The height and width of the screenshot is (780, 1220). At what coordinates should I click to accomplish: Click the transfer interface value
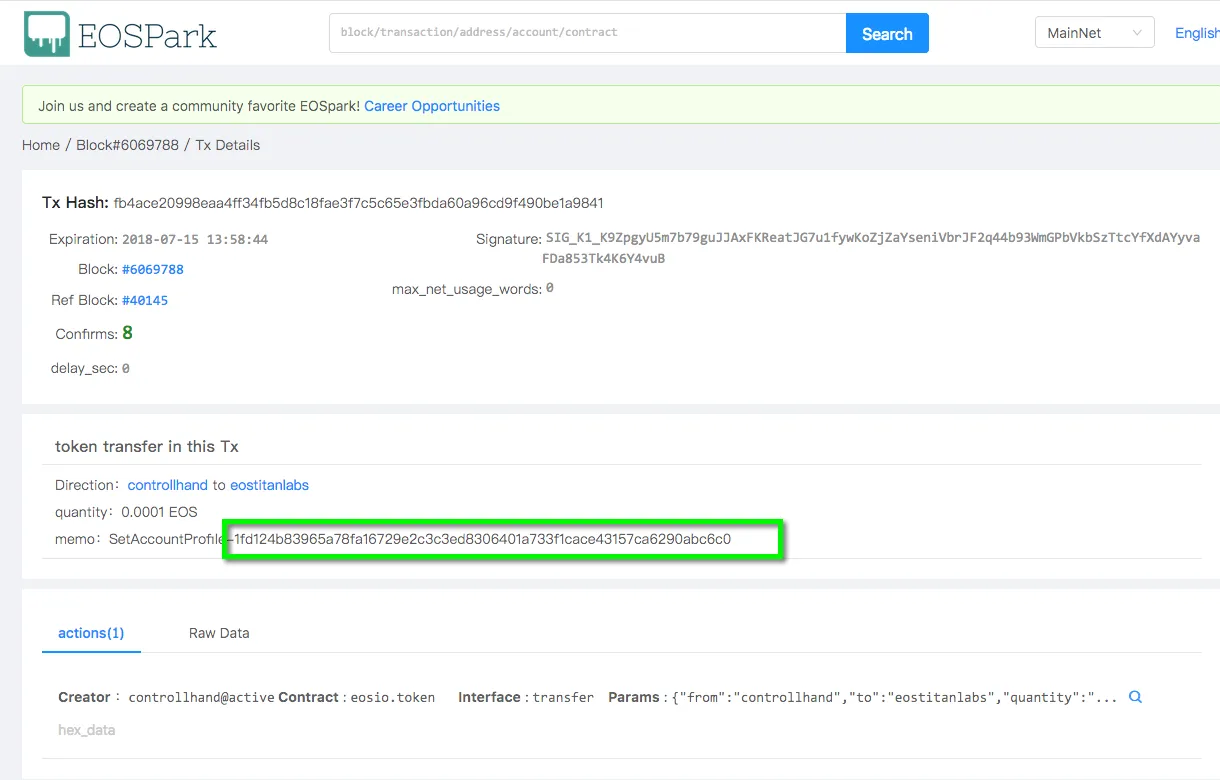[x=563, y=697]
